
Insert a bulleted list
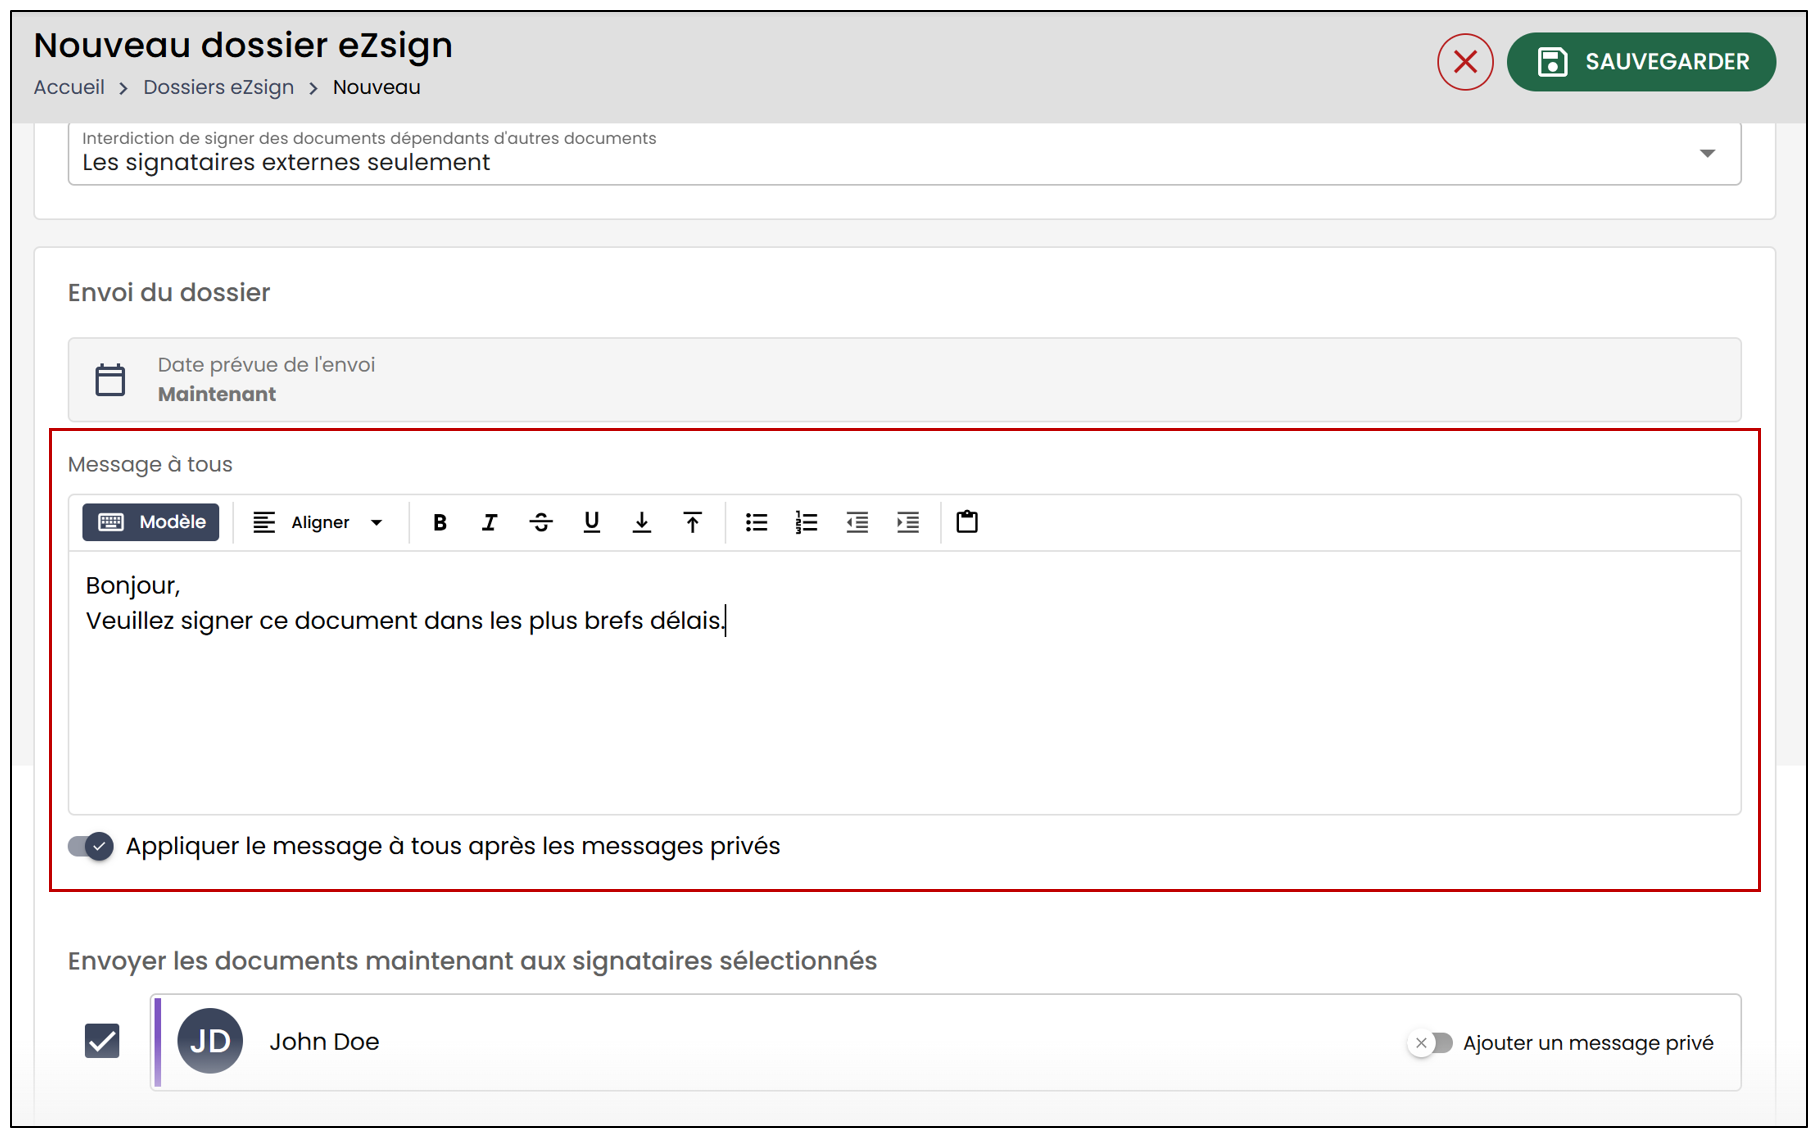(x=756, y=522)
